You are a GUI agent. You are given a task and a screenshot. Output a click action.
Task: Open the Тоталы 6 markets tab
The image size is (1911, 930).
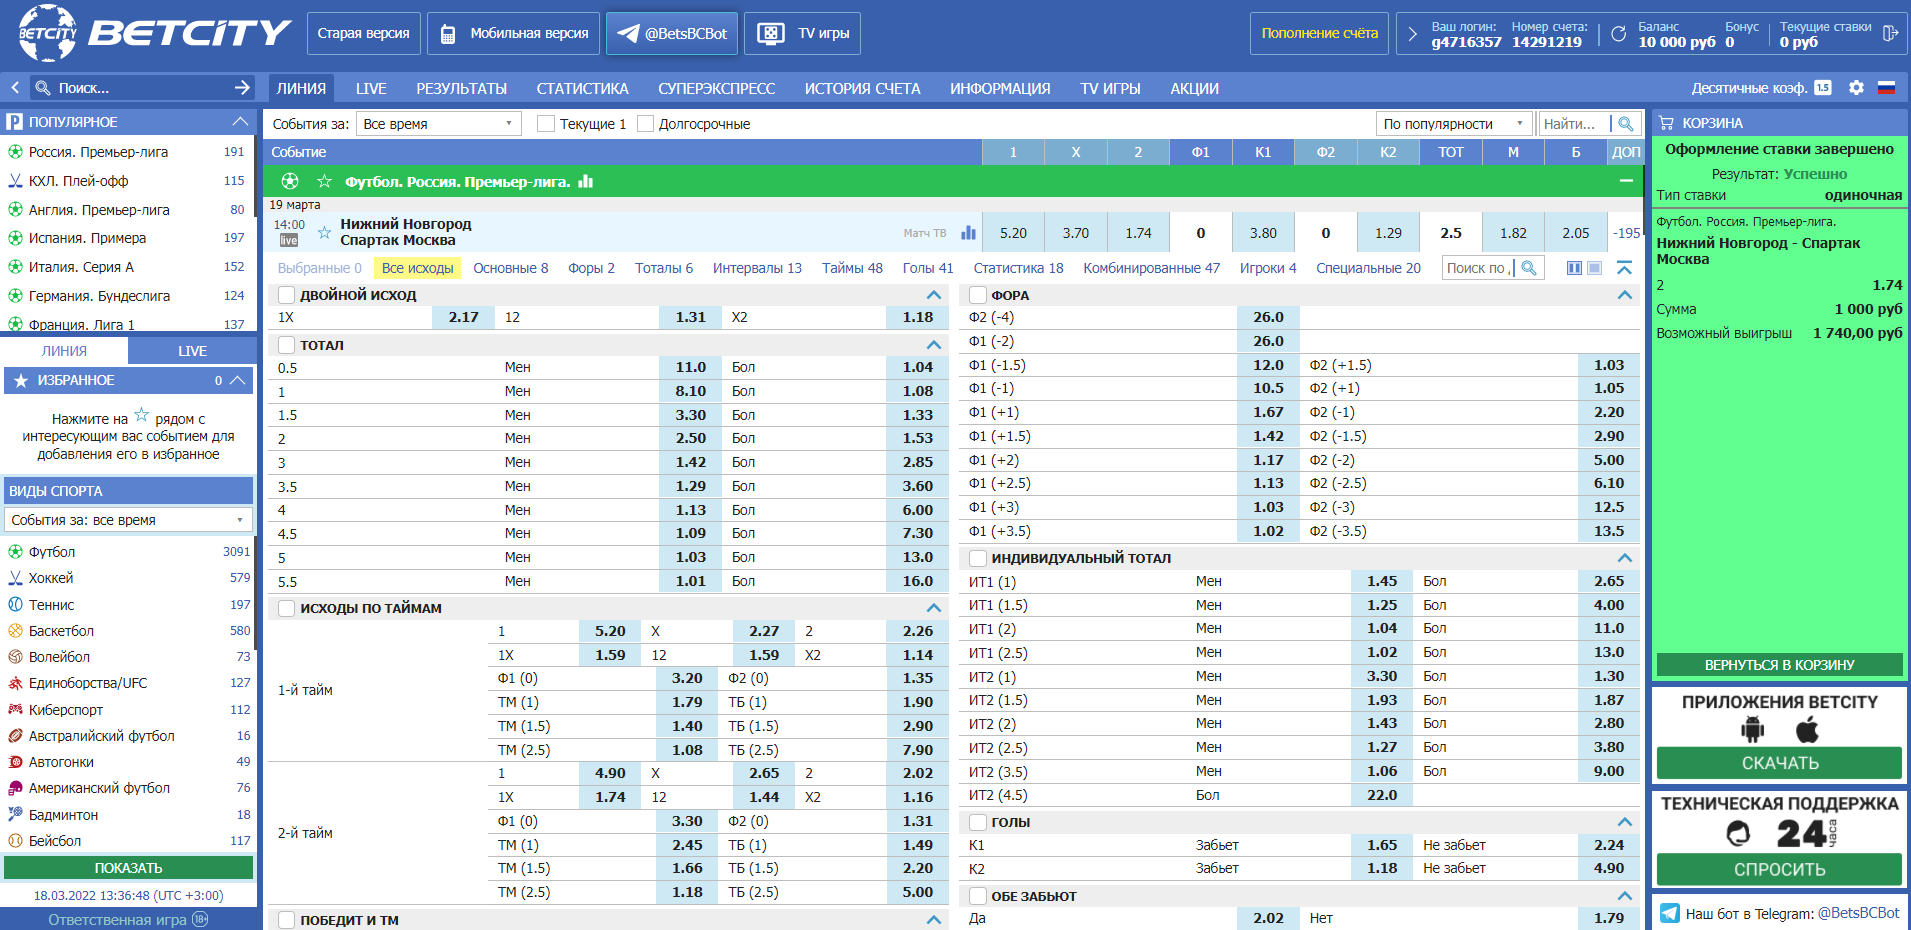[664, 268]
